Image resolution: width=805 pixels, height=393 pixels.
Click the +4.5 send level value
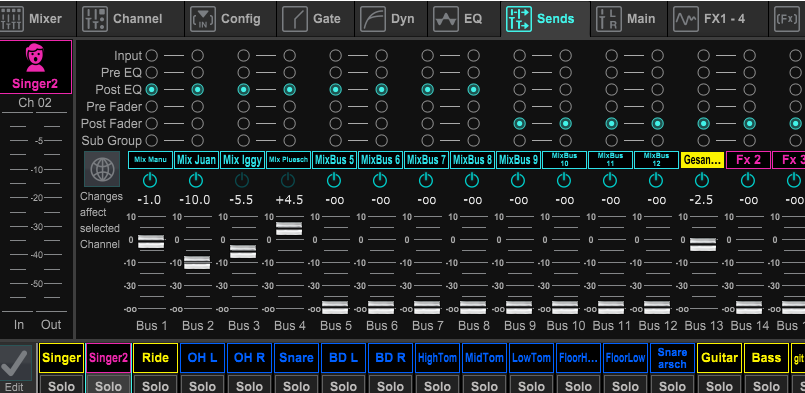coord(289,200)
